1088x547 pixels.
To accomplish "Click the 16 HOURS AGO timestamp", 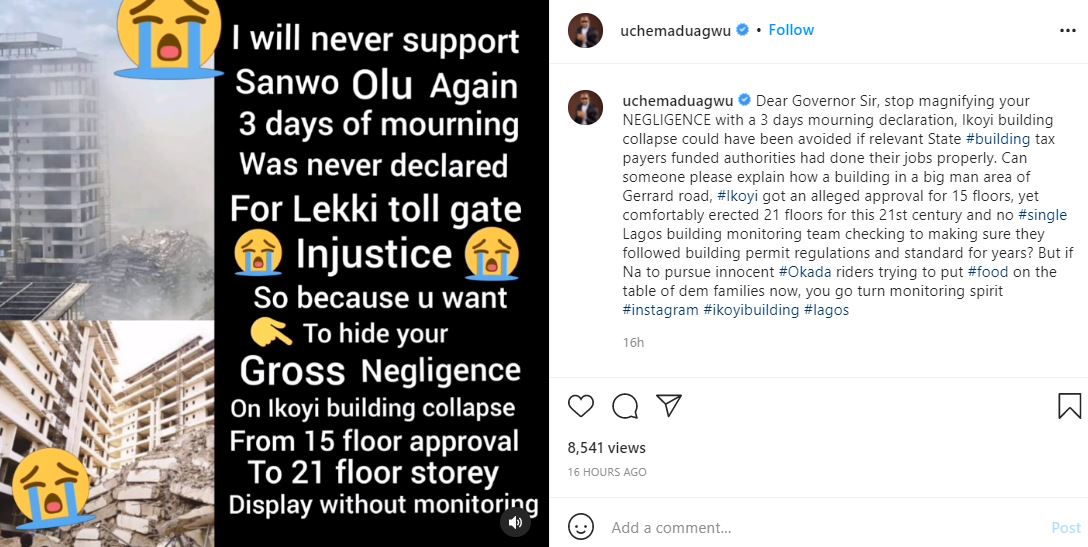I will [x=607, y=472].
